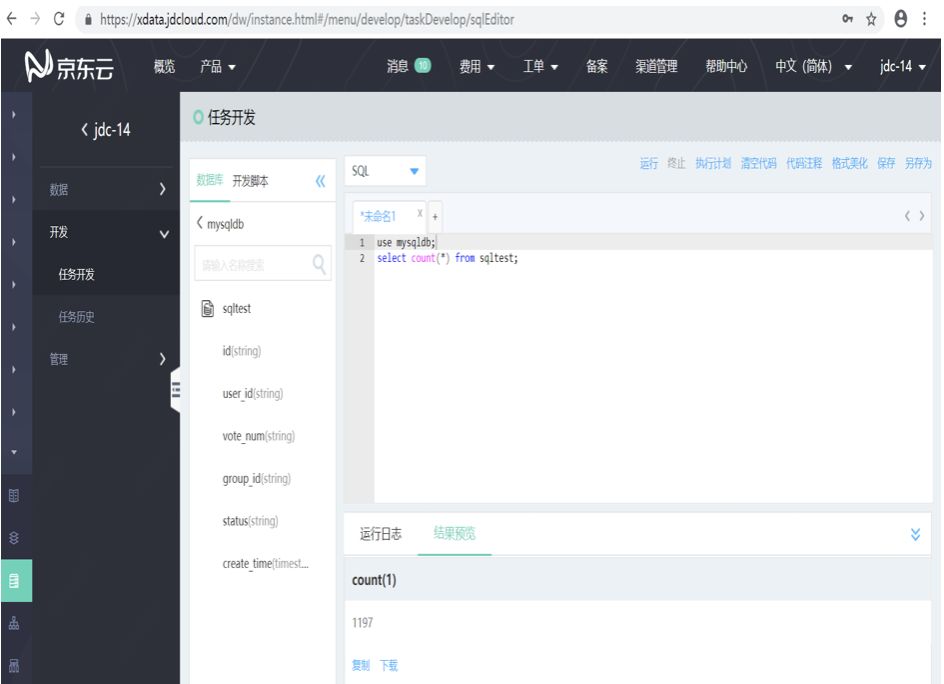Image resolution: width=944 pixels, height=684 pixels.
Task: Select the vote_num(string) column
Action: click(x=258, y=436)
